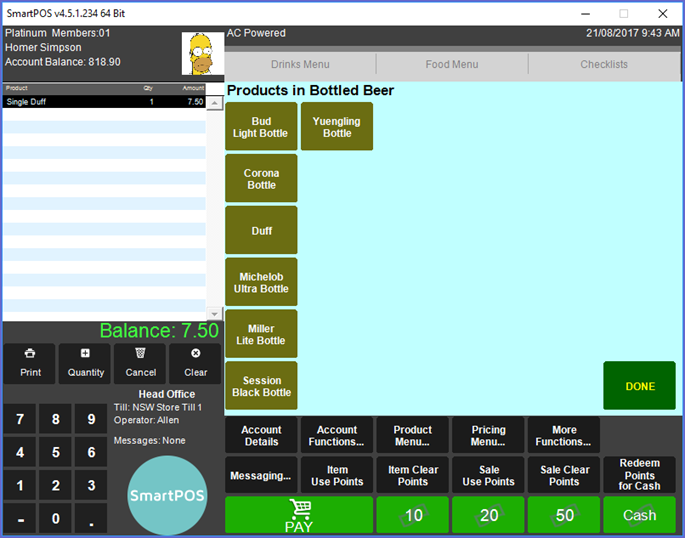Tender 20 dollar note button
The height and width of the screenshot is (538, 685).
pyautogui.click(x=488, y=515)
